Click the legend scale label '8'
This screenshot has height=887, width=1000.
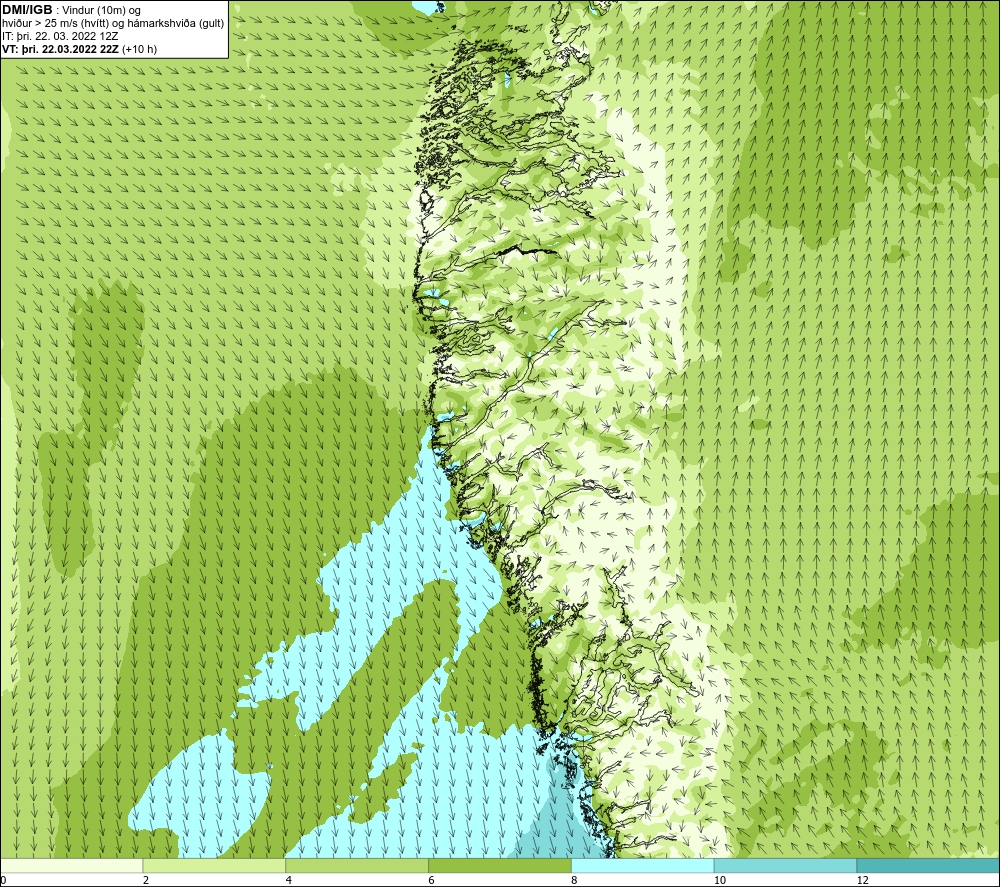(575, 880)
